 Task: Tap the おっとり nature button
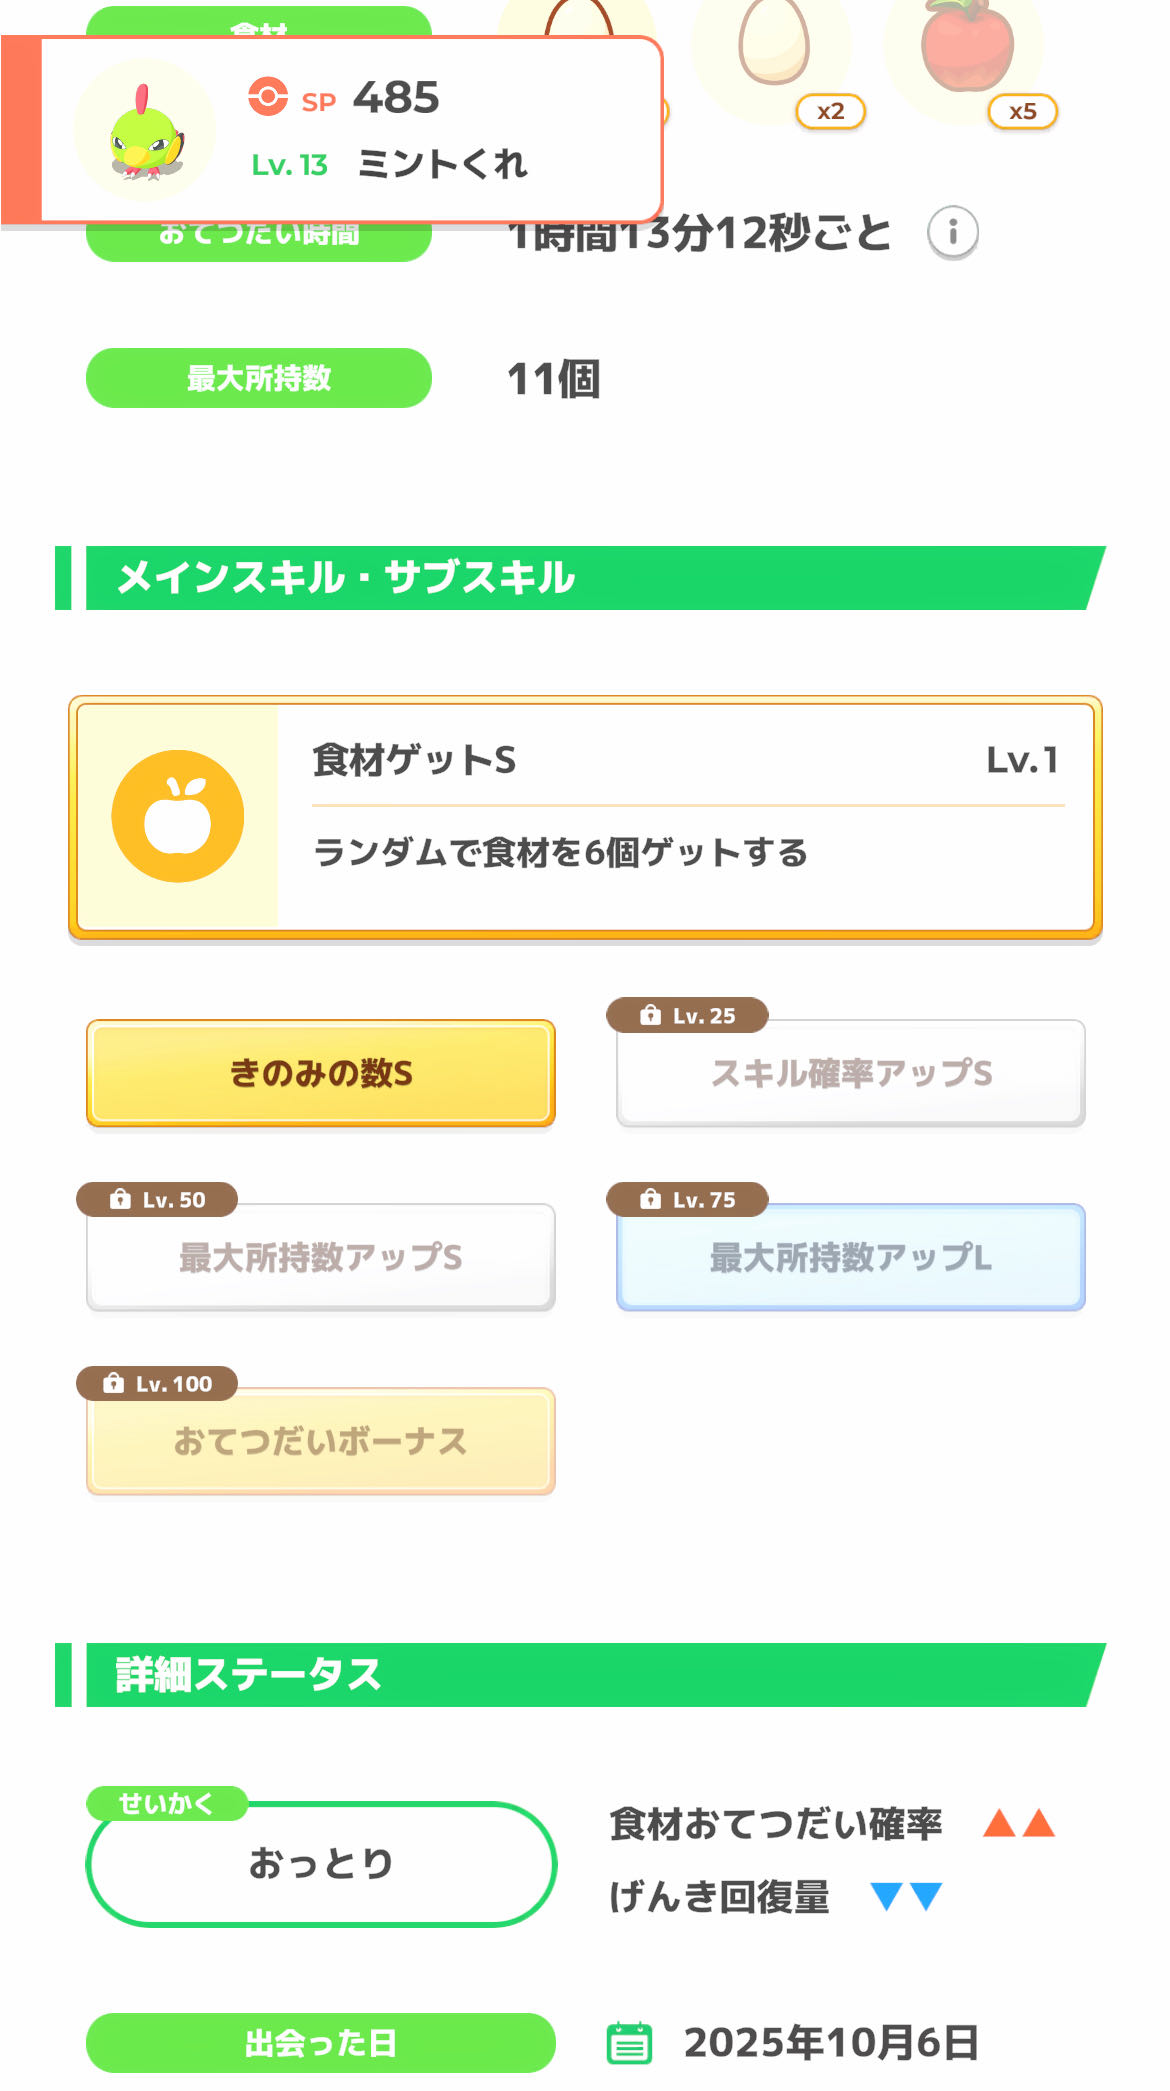click(321, 1863)
